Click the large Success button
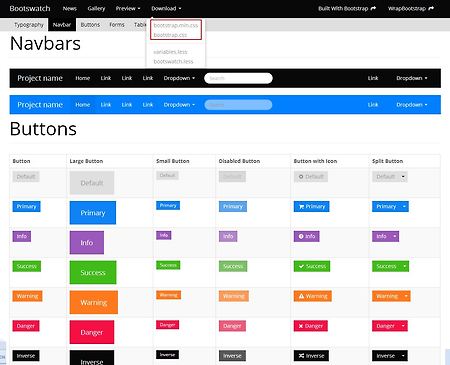 pos(93,273)
